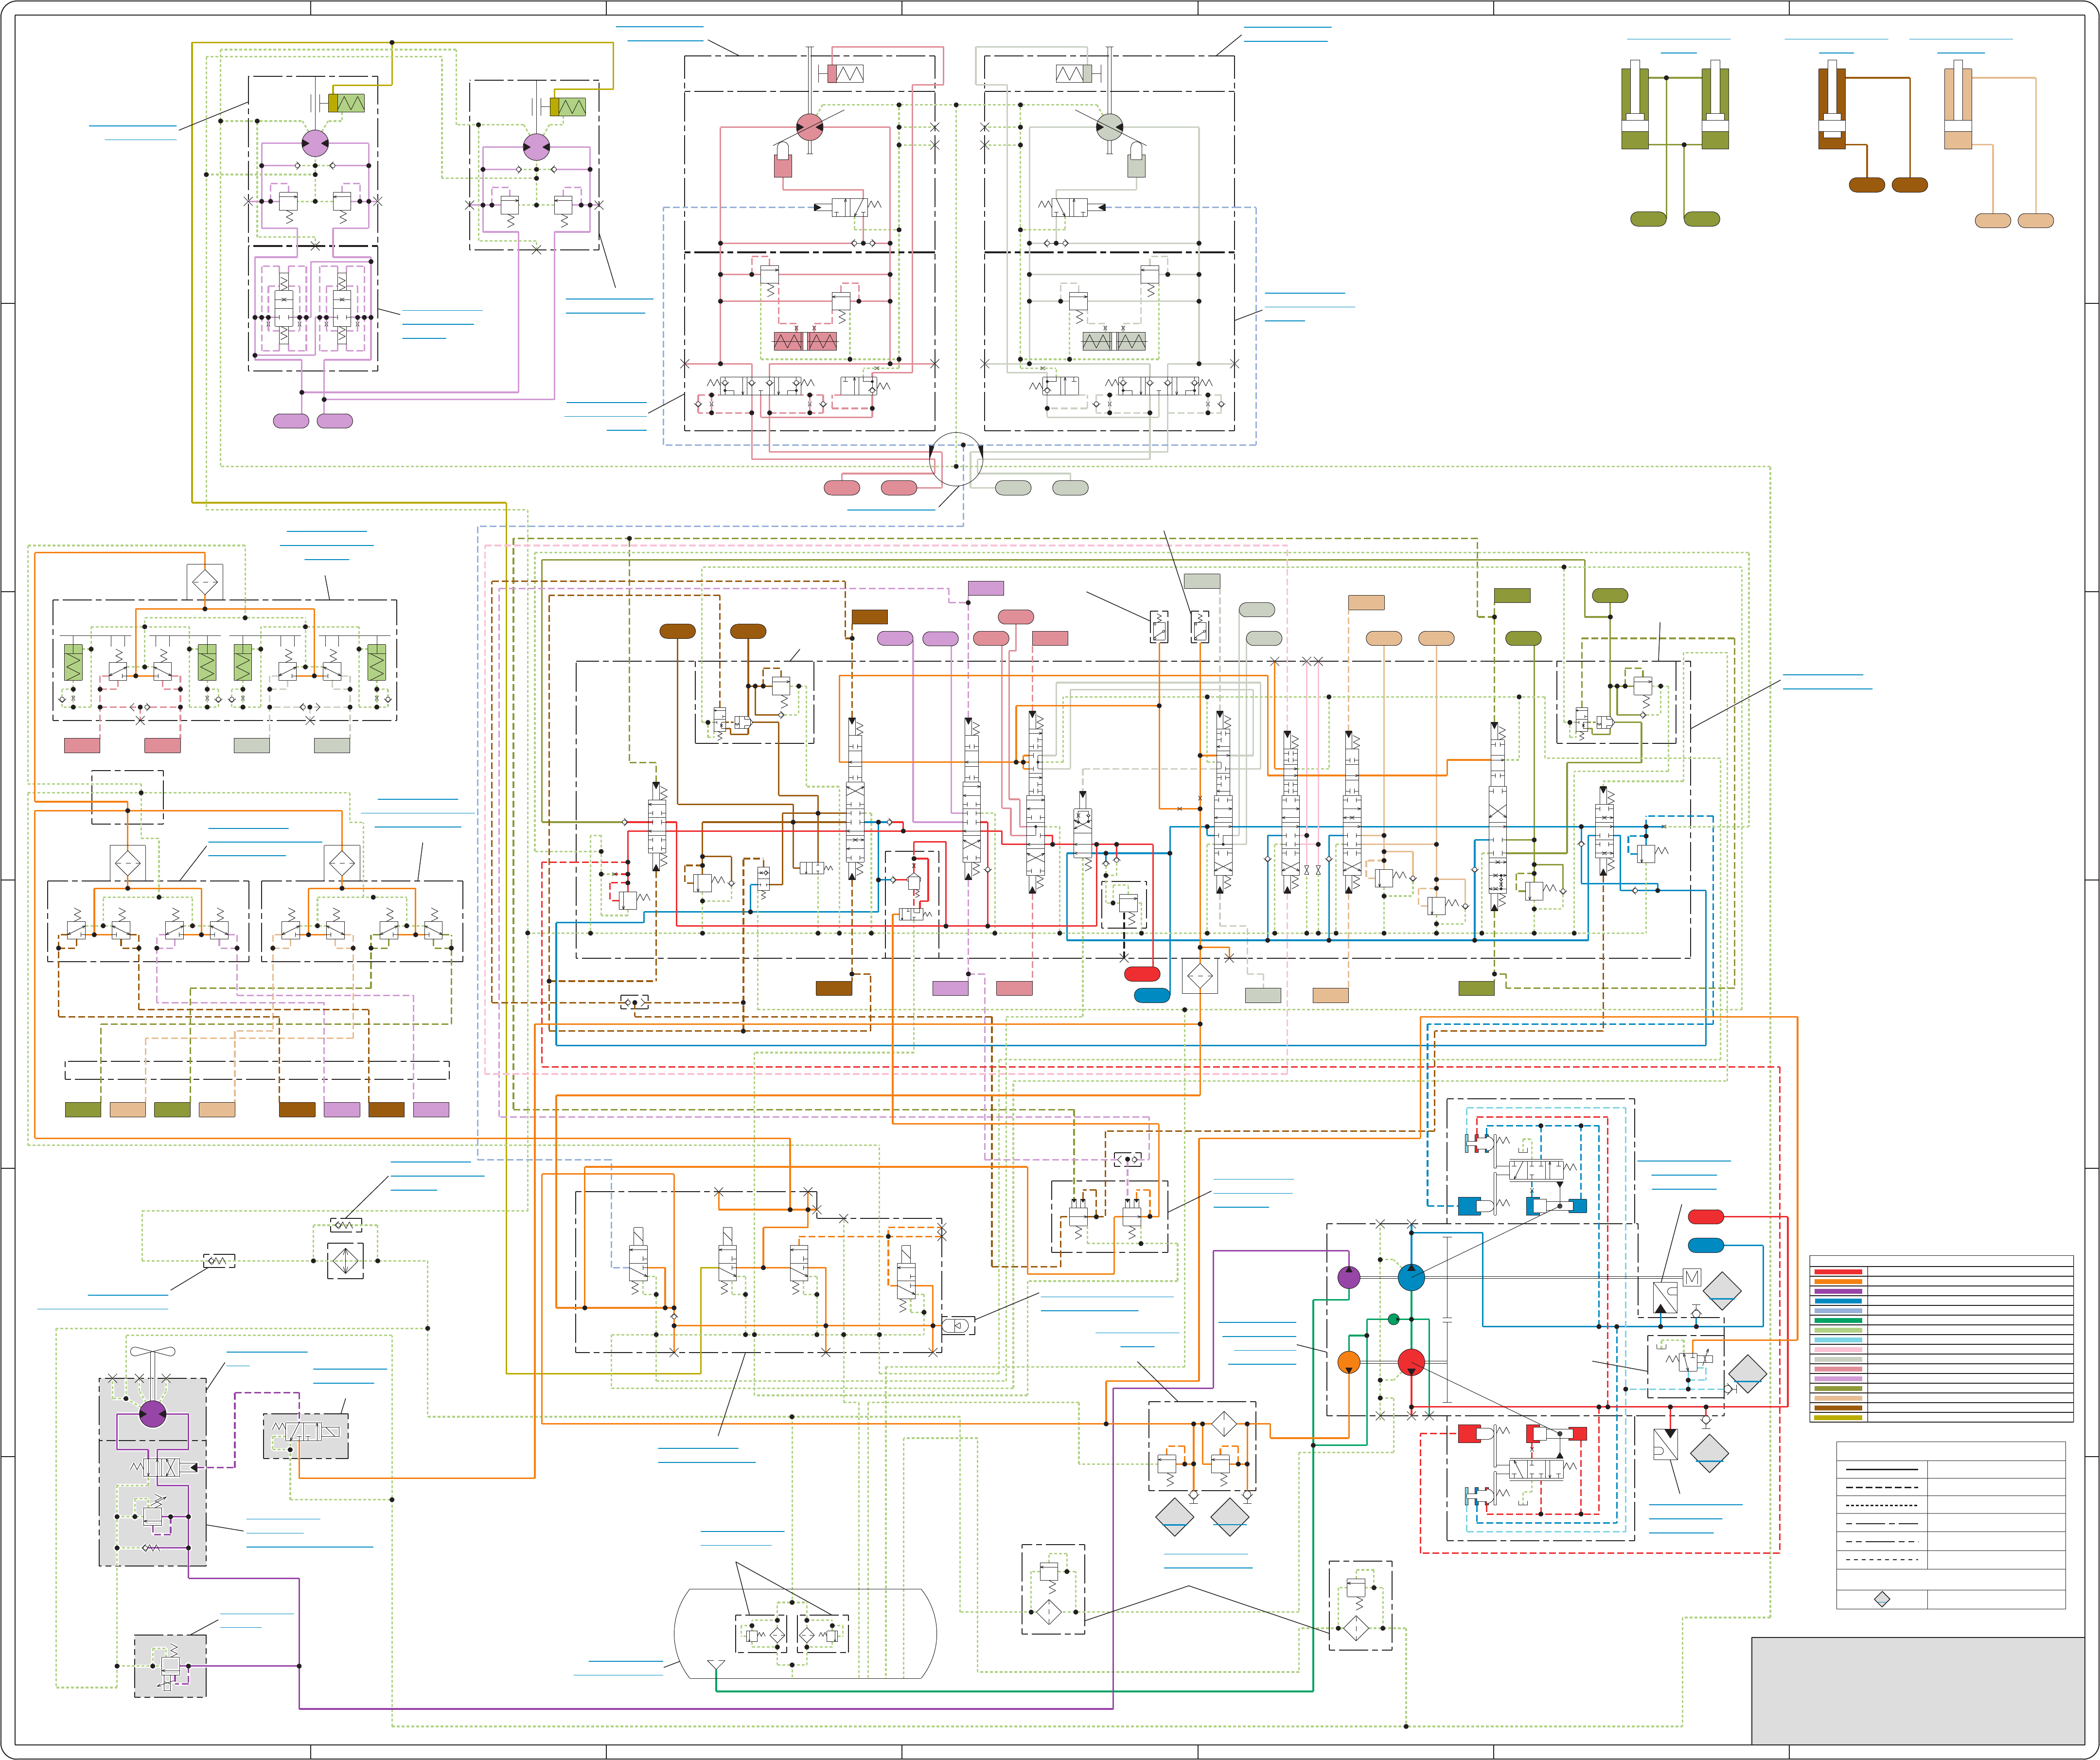2100x1760 pixels.
Task: Click the hydraulic tank outline at the bottom
Action: [805, 1634]
